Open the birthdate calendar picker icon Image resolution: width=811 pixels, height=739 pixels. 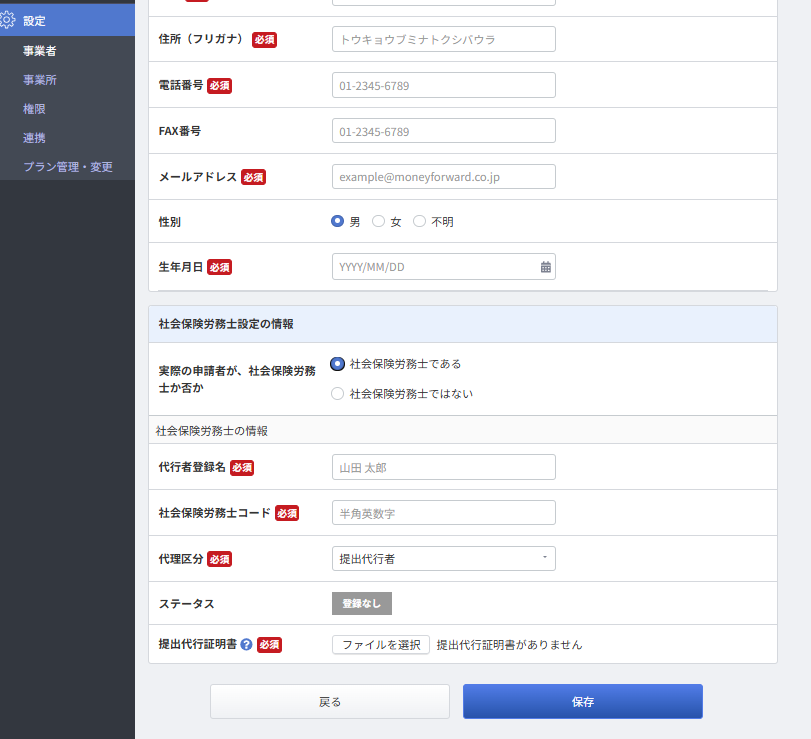(x=545, y=267)
